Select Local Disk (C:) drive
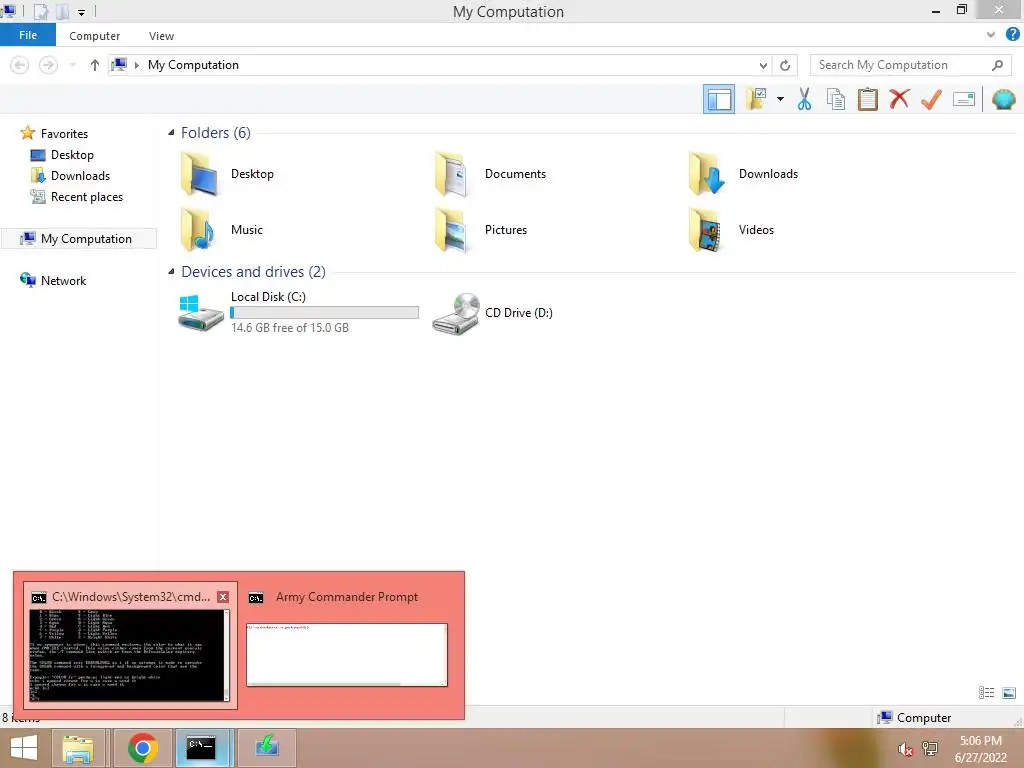Image resolution: width=1024 pixels, height=768 pixels. 298,312
